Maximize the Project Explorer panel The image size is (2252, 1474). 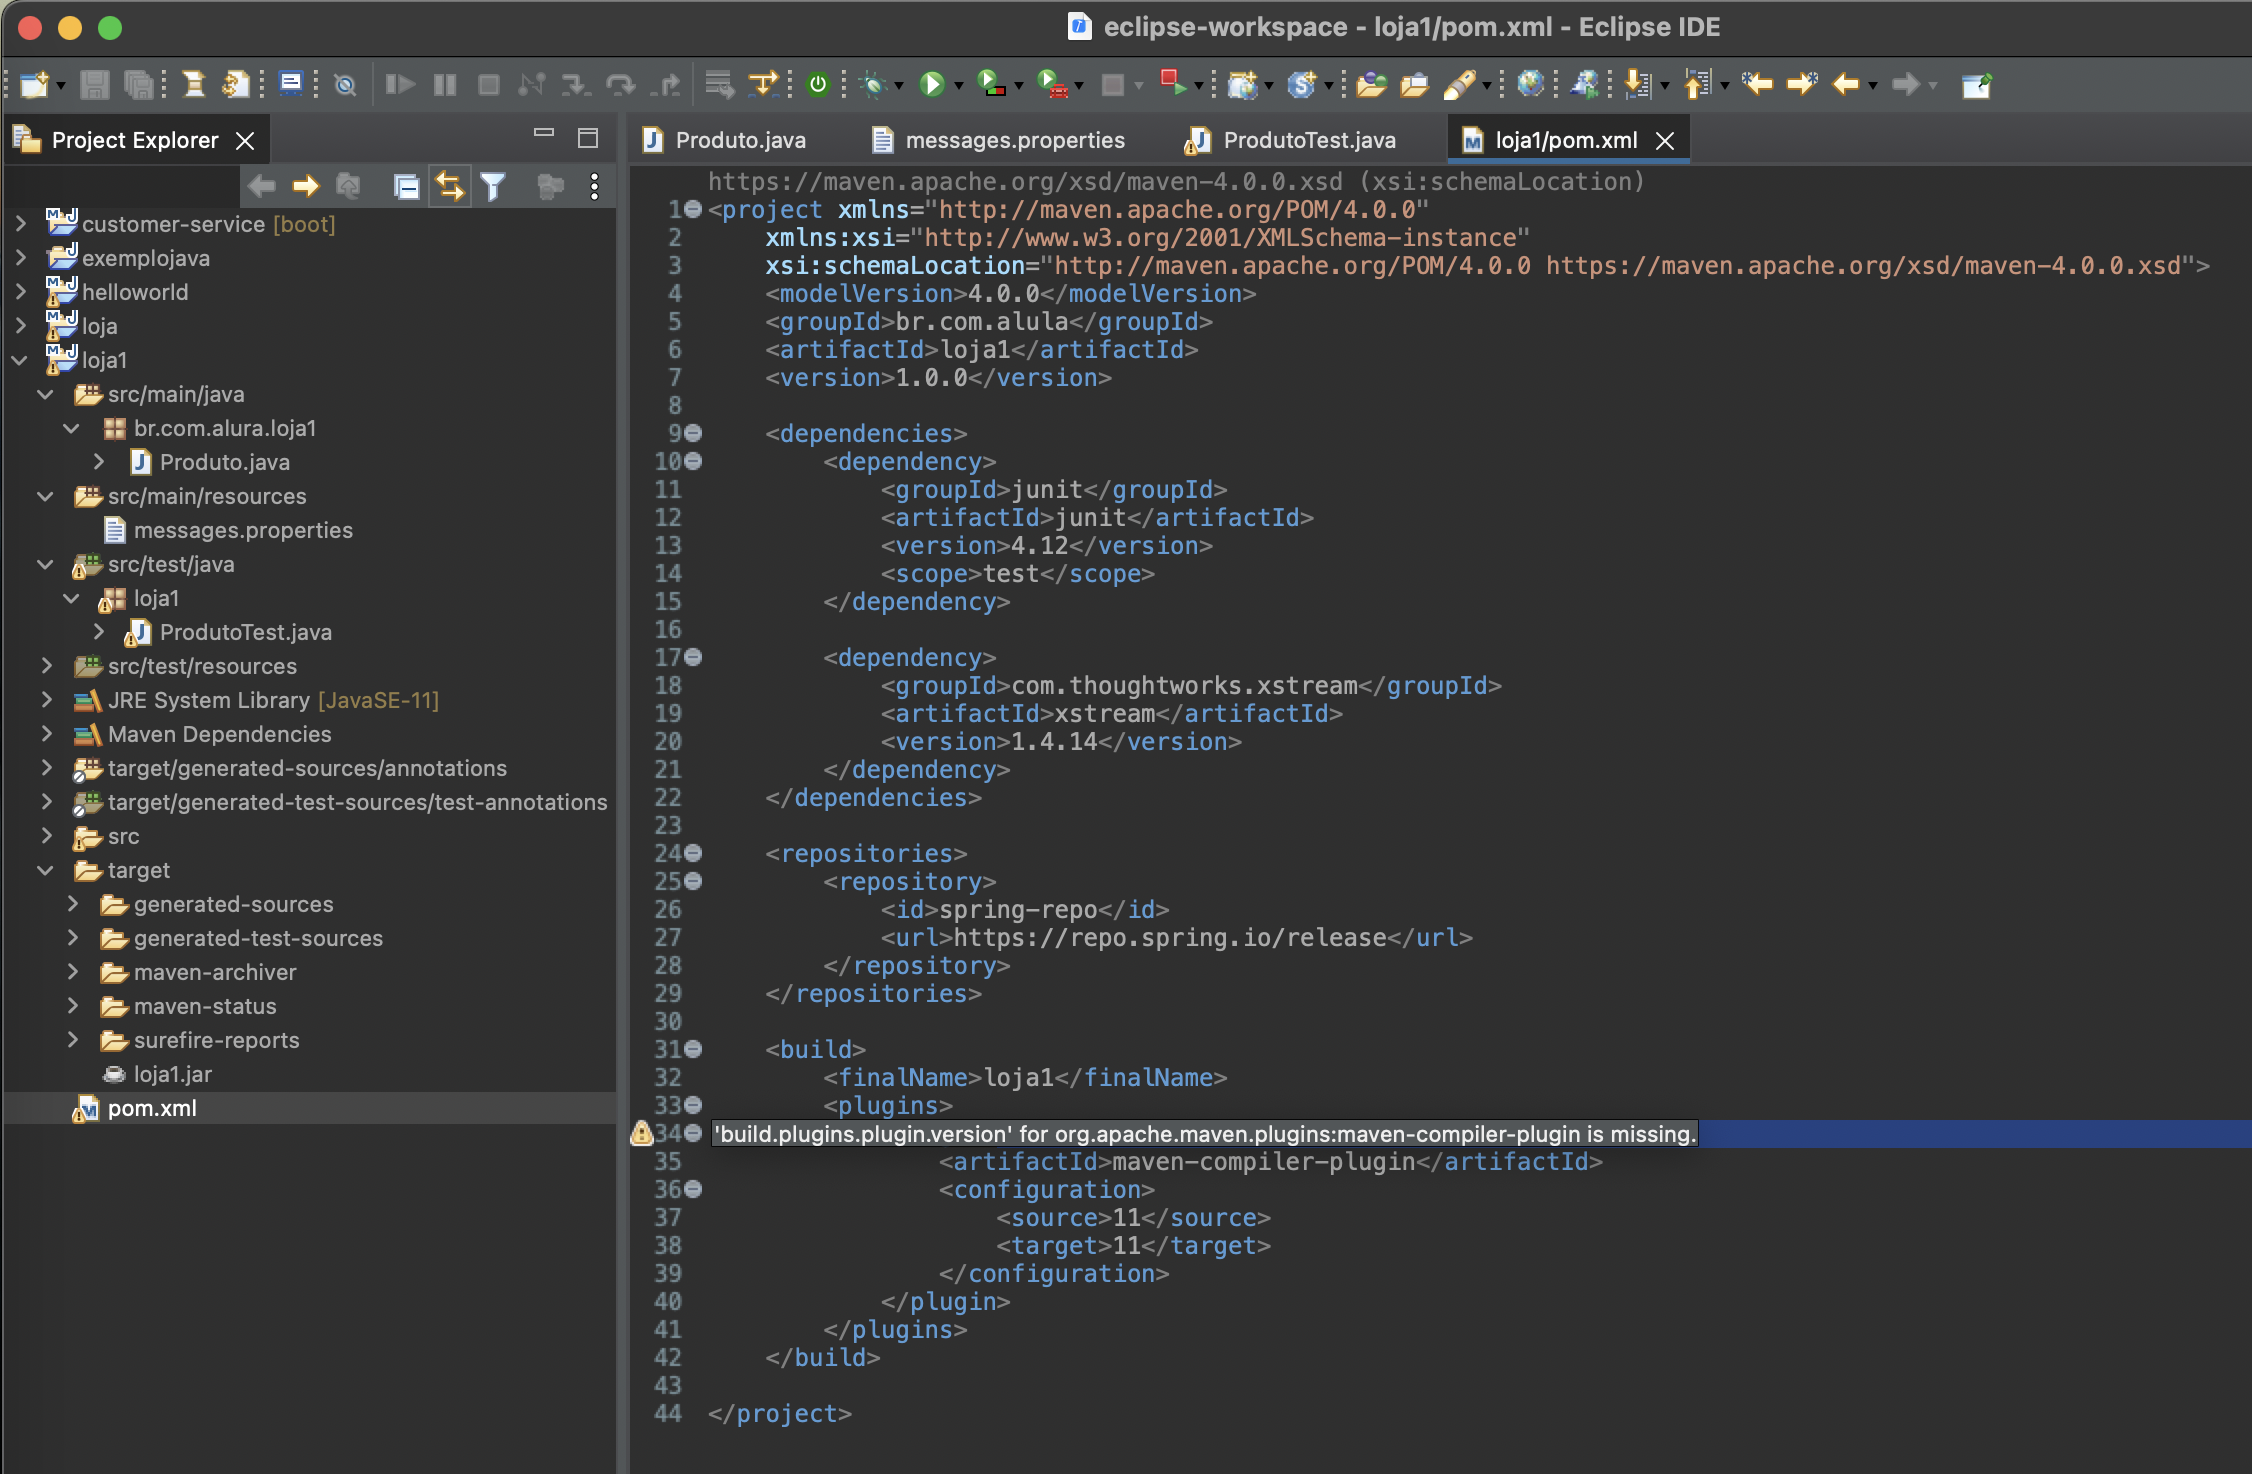click(x=588, y=138)
